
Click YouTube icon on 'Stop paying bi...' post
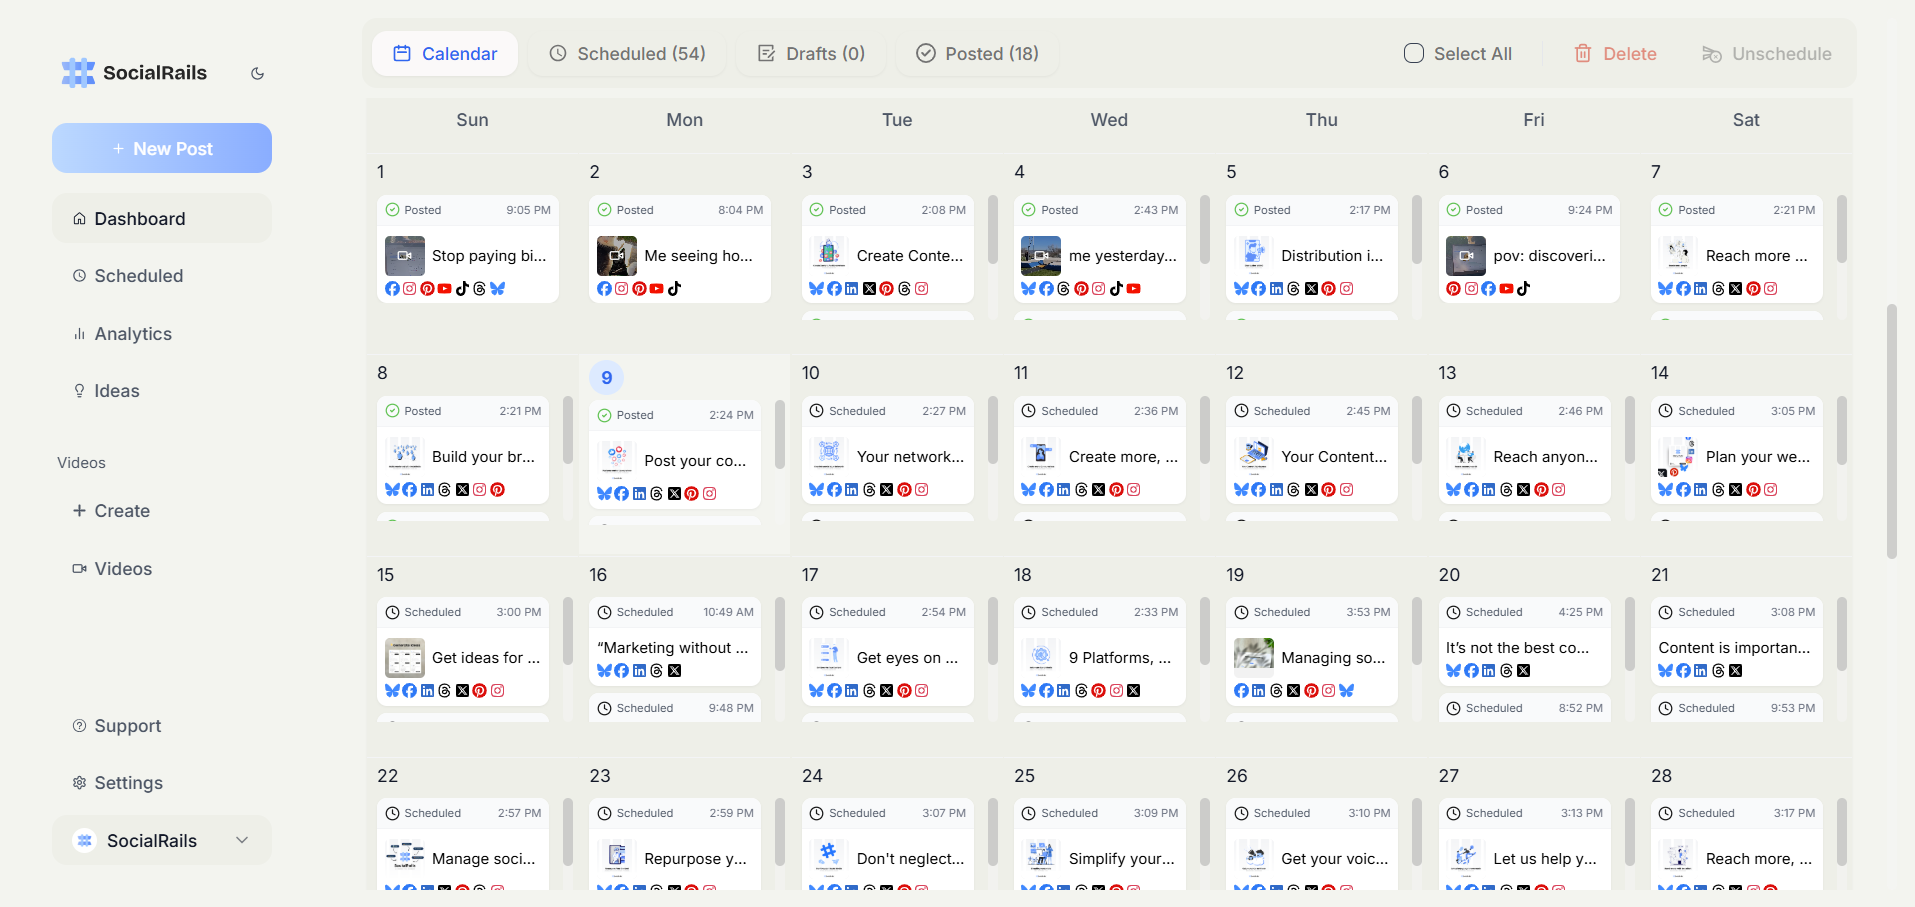444,288
